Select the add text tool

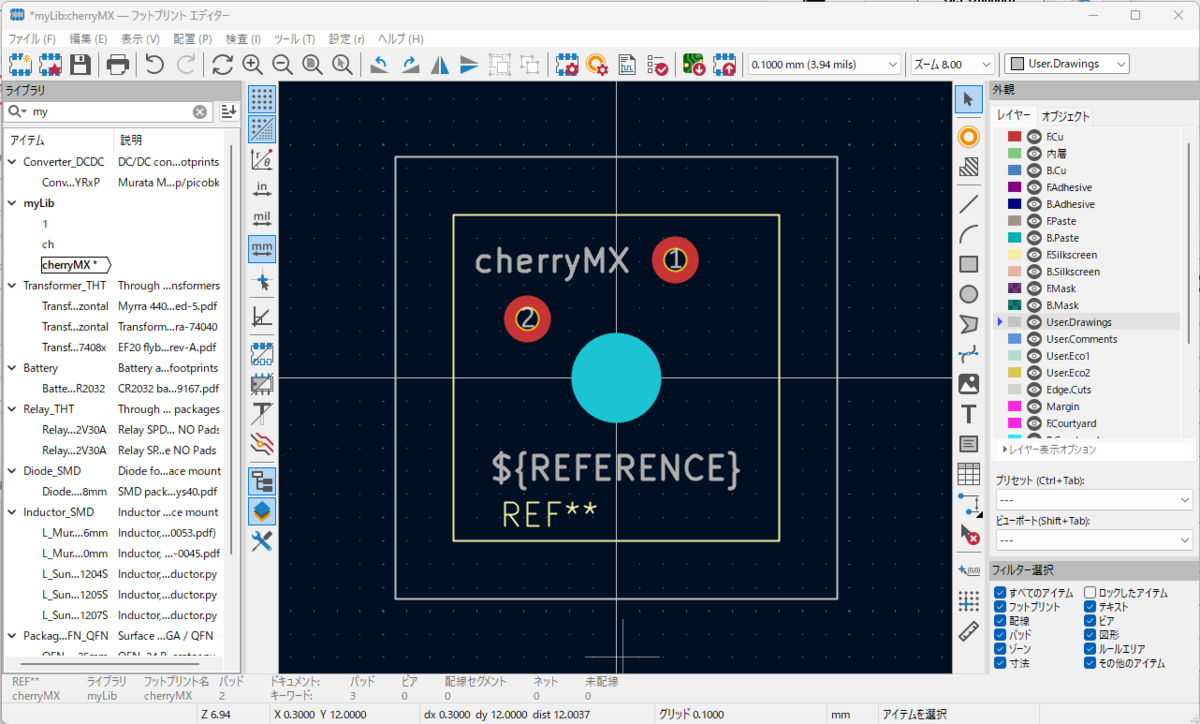point(968,413)
